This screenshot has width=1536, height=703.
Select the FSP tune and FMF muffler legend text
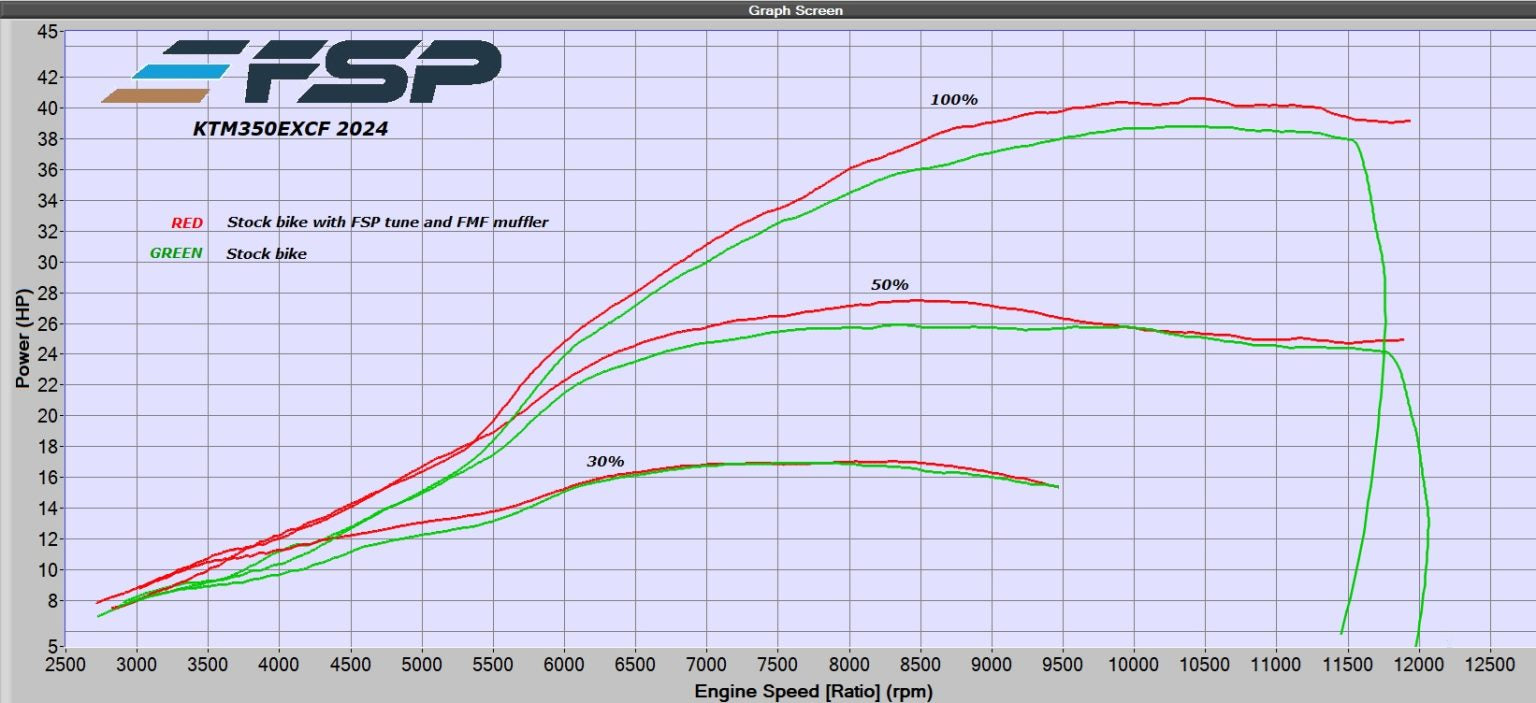click(387, 222)
